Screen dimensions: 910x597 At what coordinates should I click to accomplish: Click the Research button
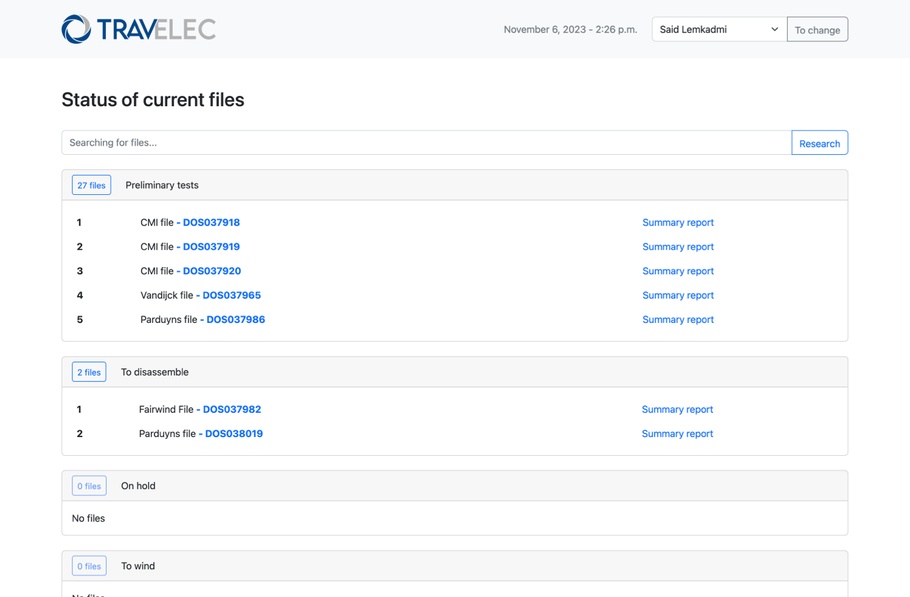[x=819, y=143]
